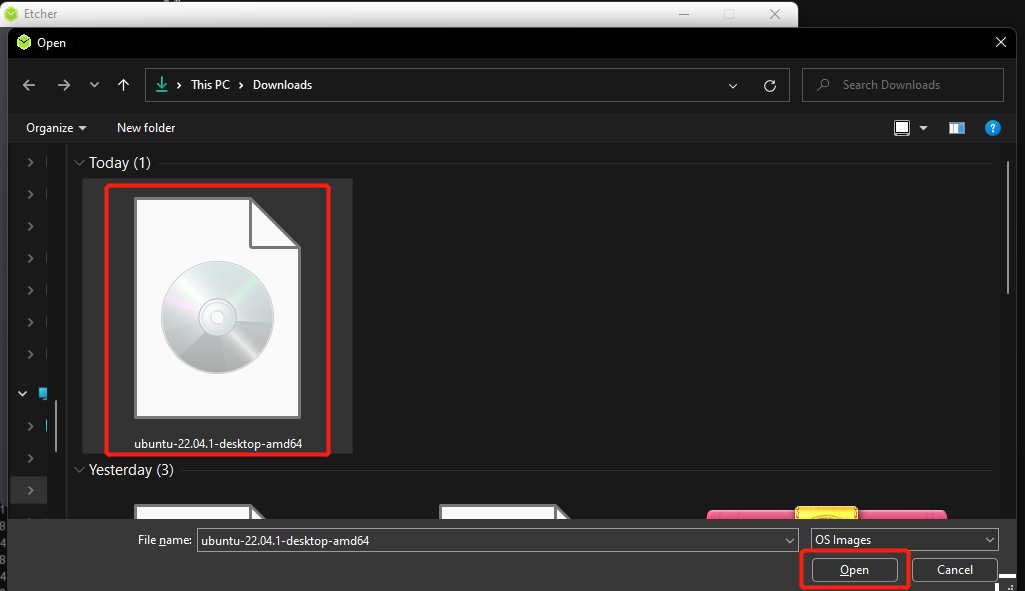Viewport: 1025px width, 591px height.
Task: Select 'Downloads' in the address breadcrumb
Action: tap(282, 85)
